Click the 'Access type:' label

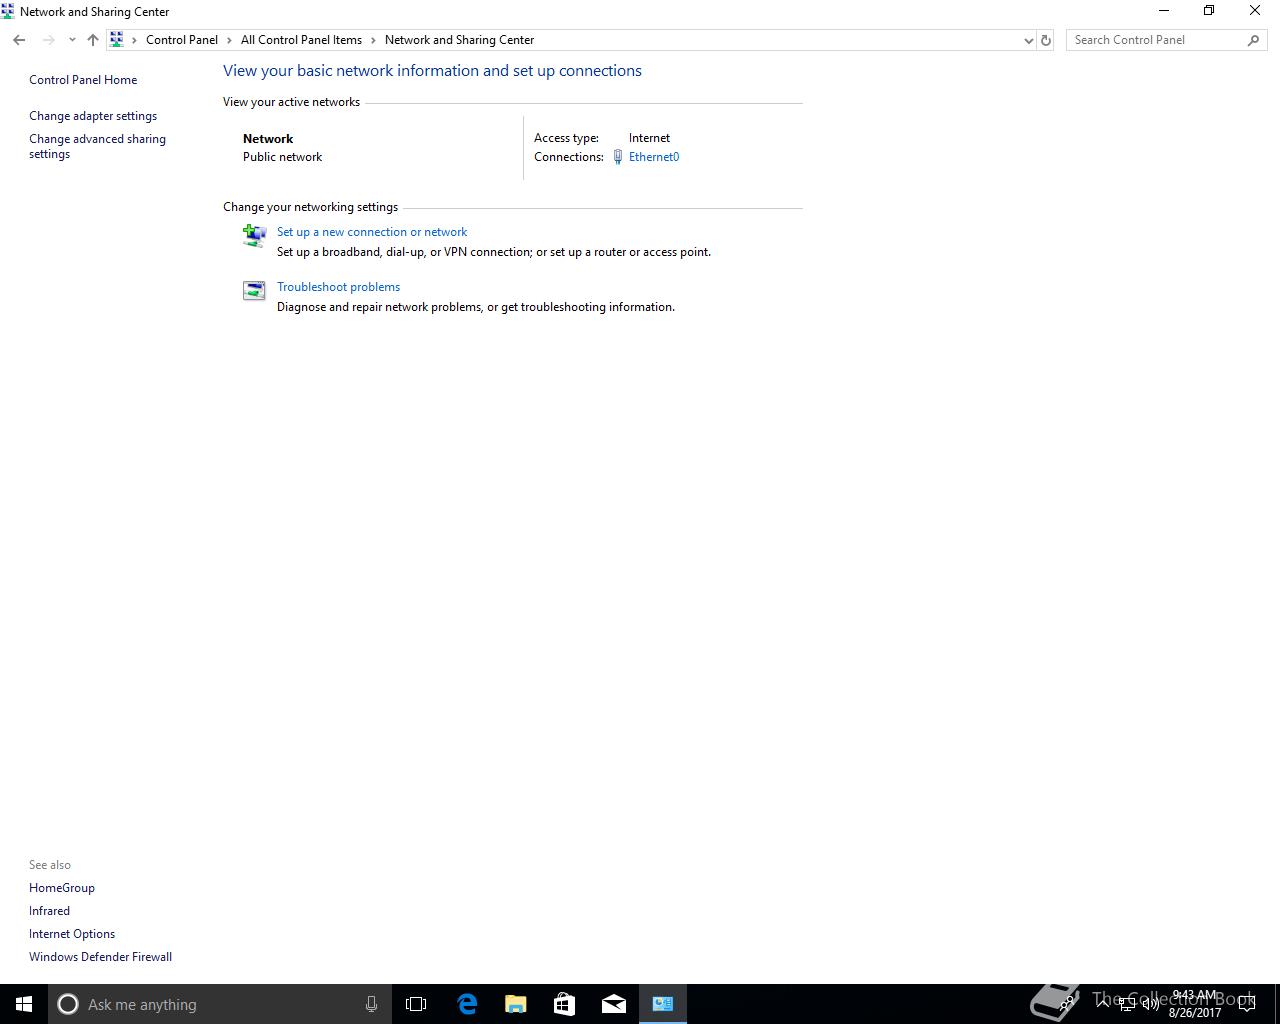click(566, 138)
